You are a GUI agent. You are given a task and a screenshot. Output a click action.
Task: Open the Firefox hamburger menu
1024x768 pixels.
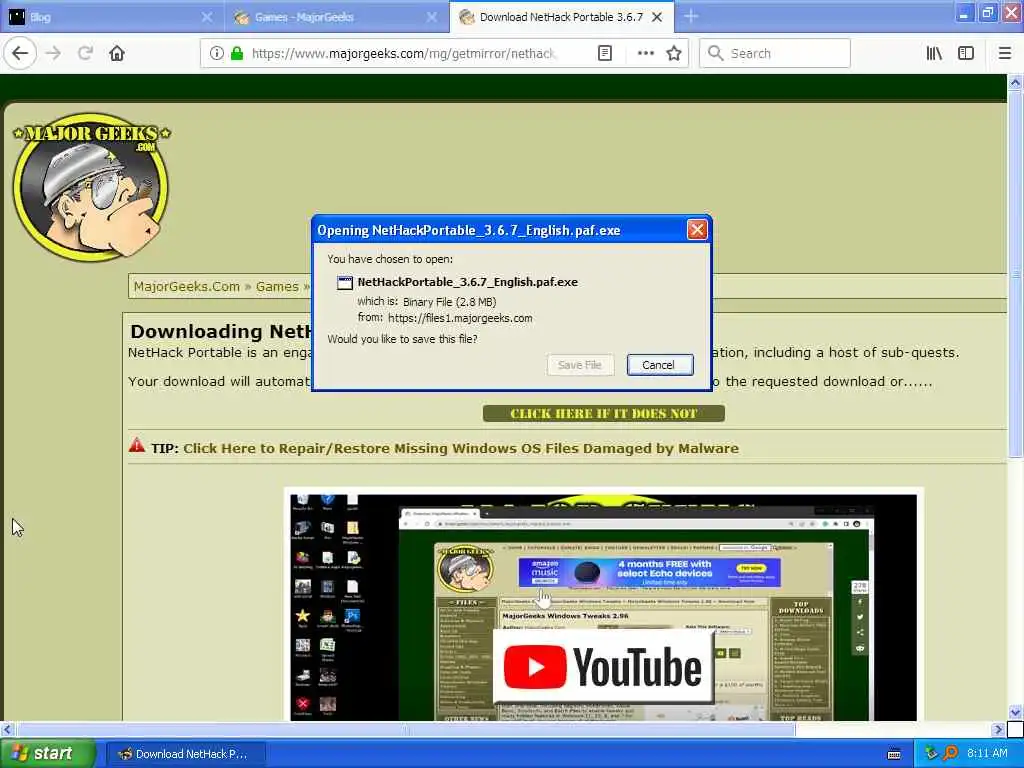[x=1005, y=54]
